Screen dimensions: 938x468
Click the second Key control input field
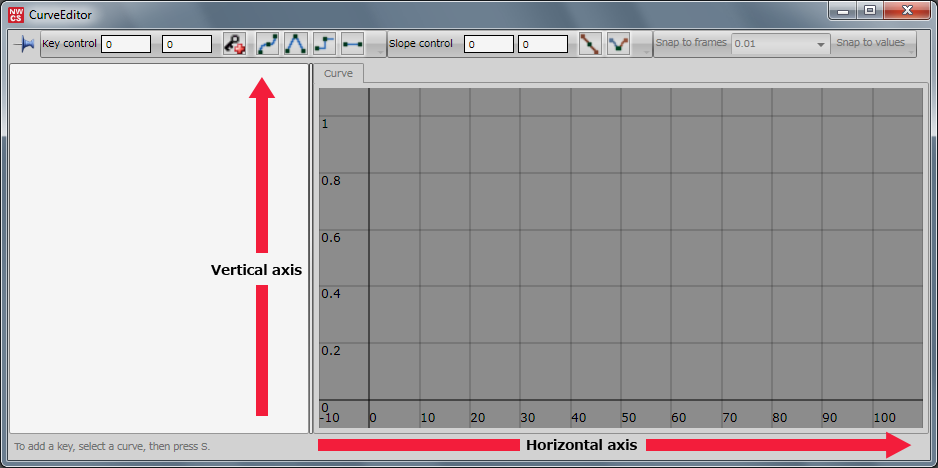[x=187, y=44]
